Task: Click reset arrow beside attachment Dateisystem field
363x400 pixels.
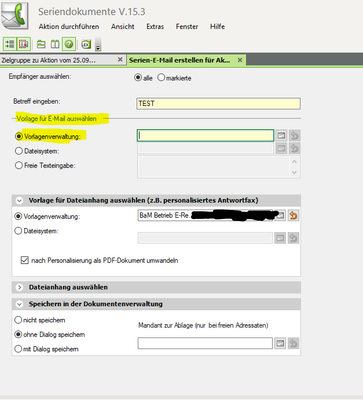Action: coord(293,238)
